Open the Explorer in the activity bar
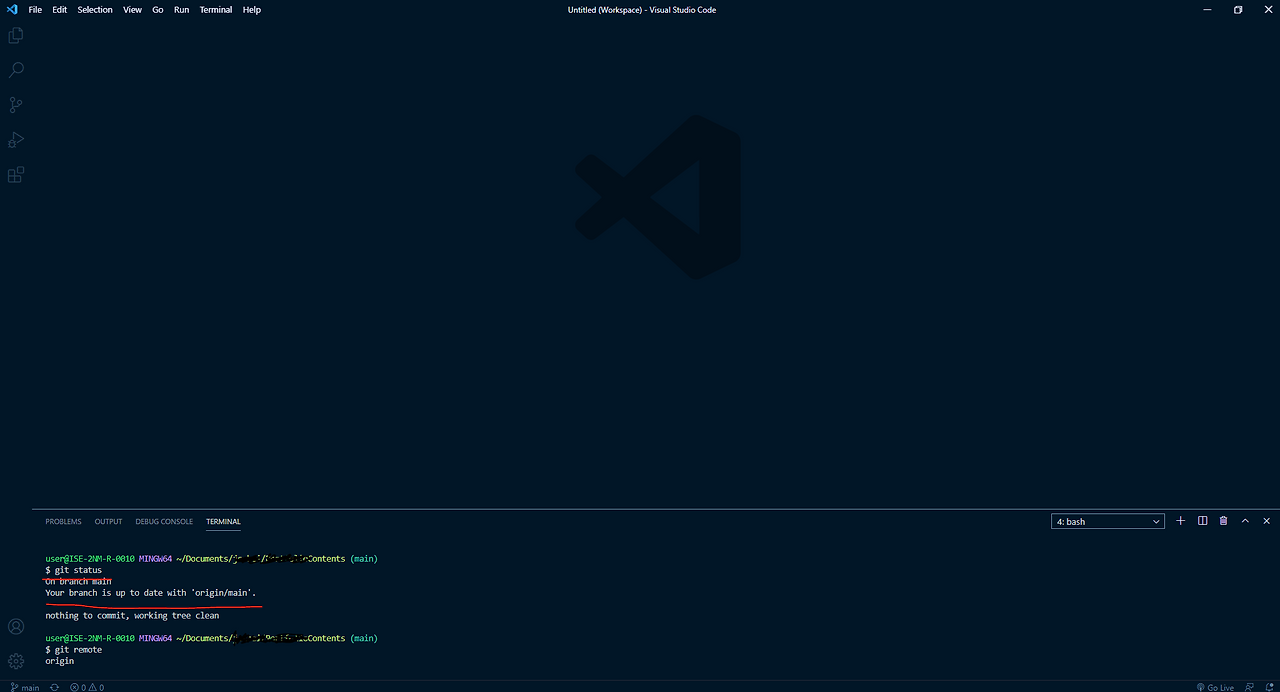This screenshot has width=1280, height=692. (x=15, y=35)
